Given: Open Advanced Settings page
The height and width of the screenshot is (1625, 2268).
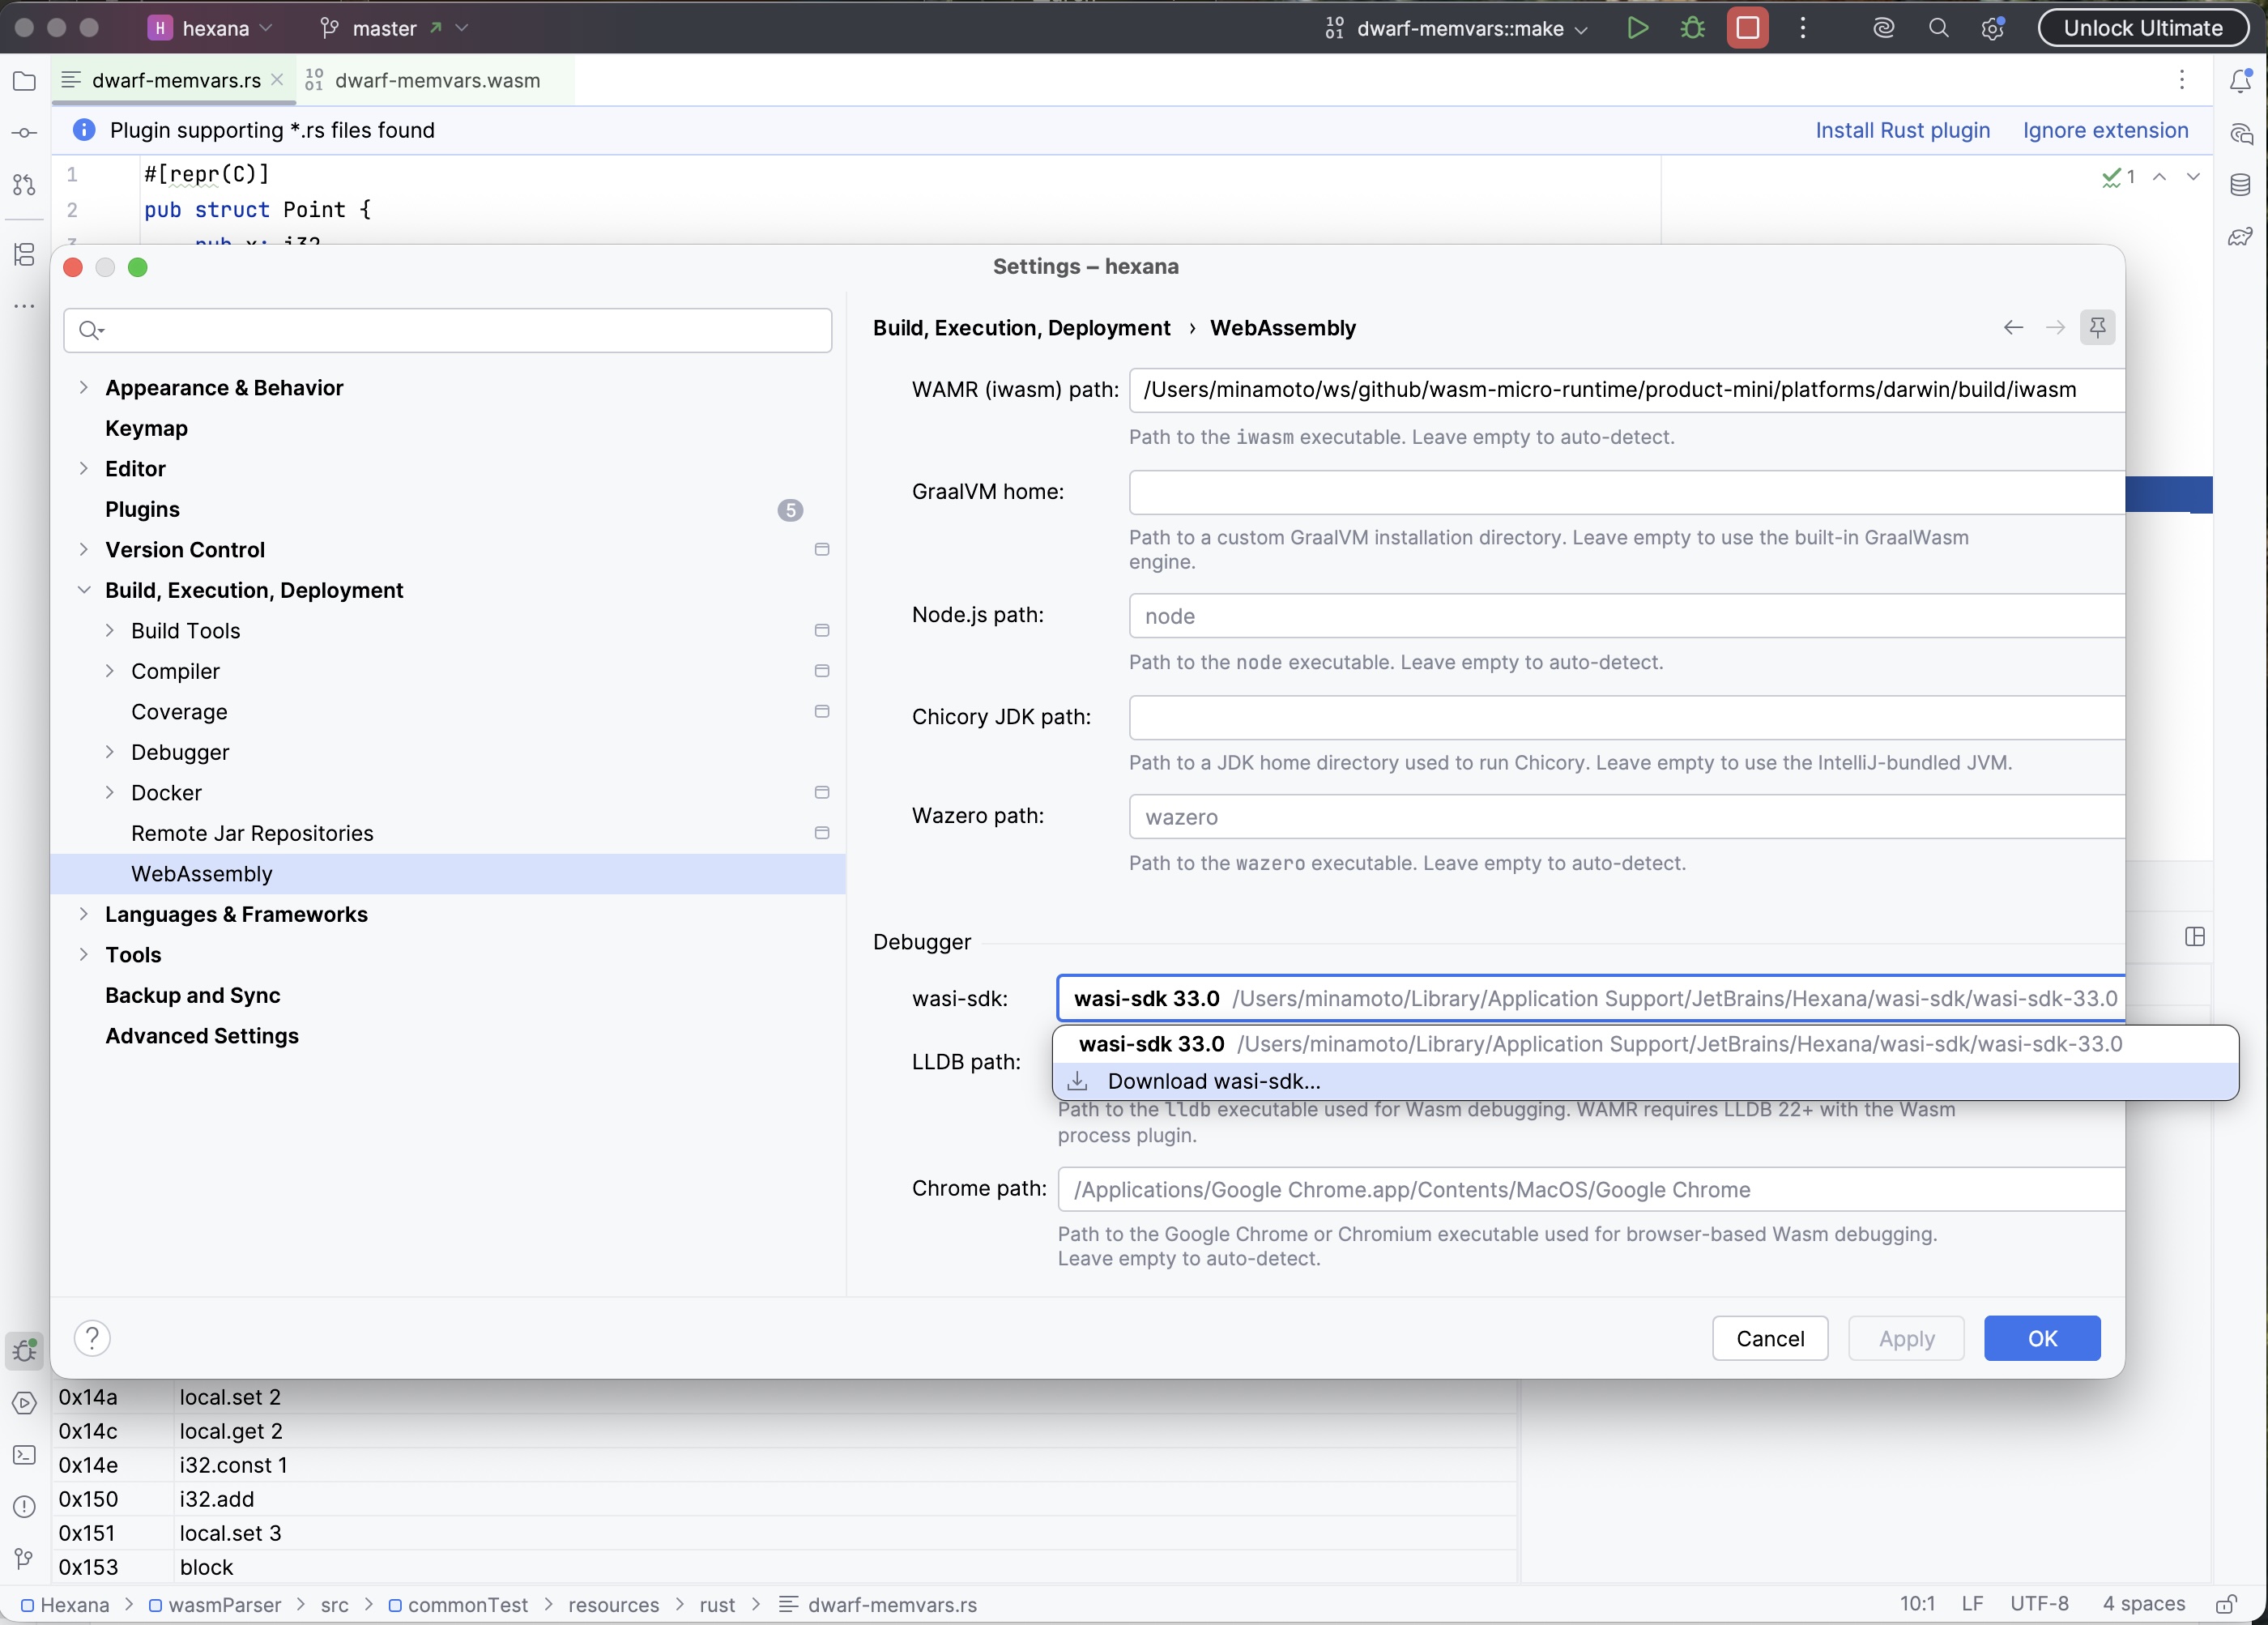Looking at the screenshot, I should click(x=202, y=1036).
